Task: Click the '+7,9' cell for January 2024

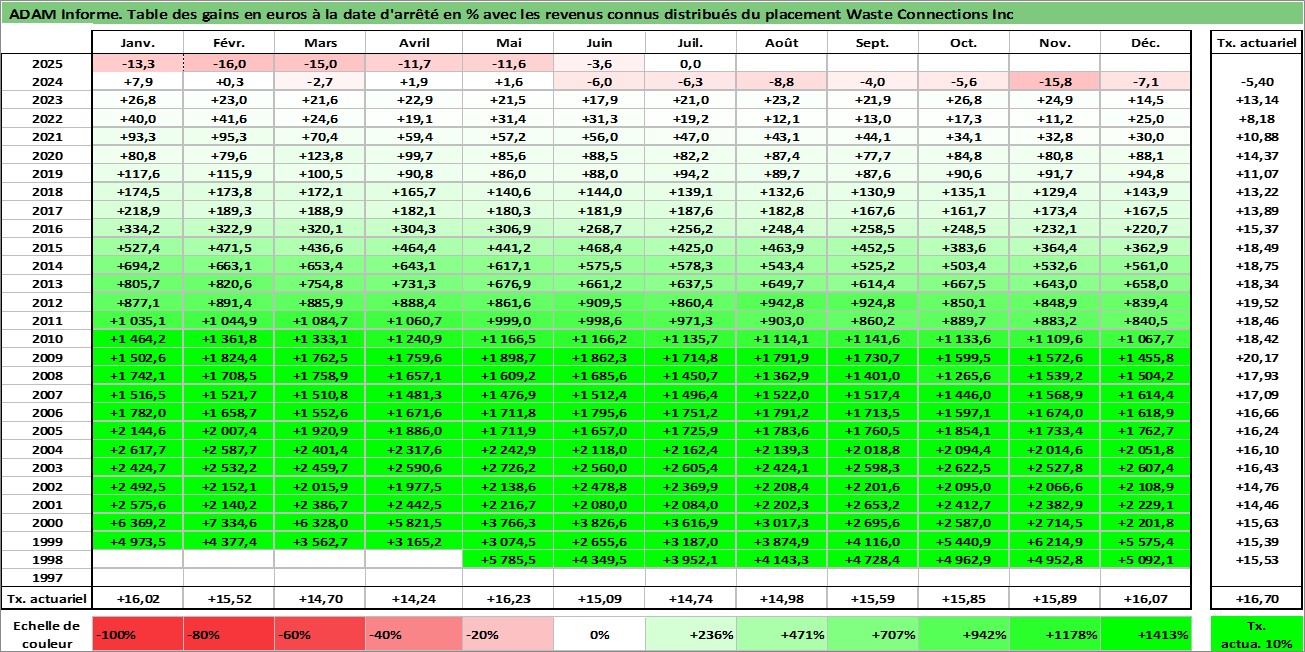Action: point(137,82)
